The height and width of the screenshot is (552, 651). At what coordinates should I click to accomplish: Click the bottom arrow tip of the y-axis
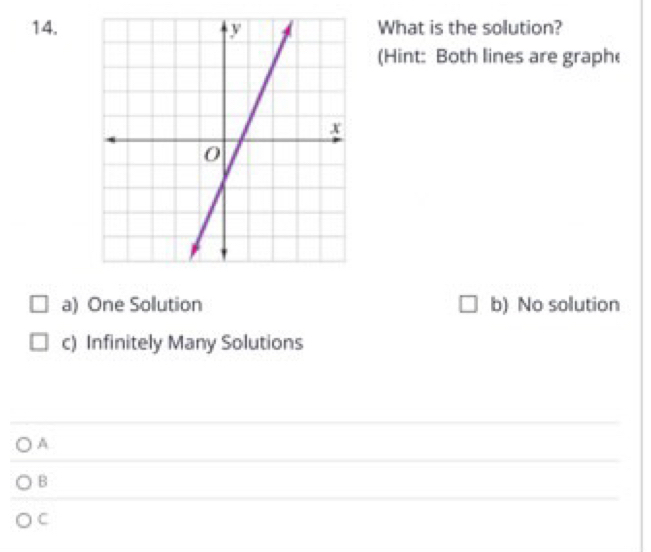pos(224,253)
